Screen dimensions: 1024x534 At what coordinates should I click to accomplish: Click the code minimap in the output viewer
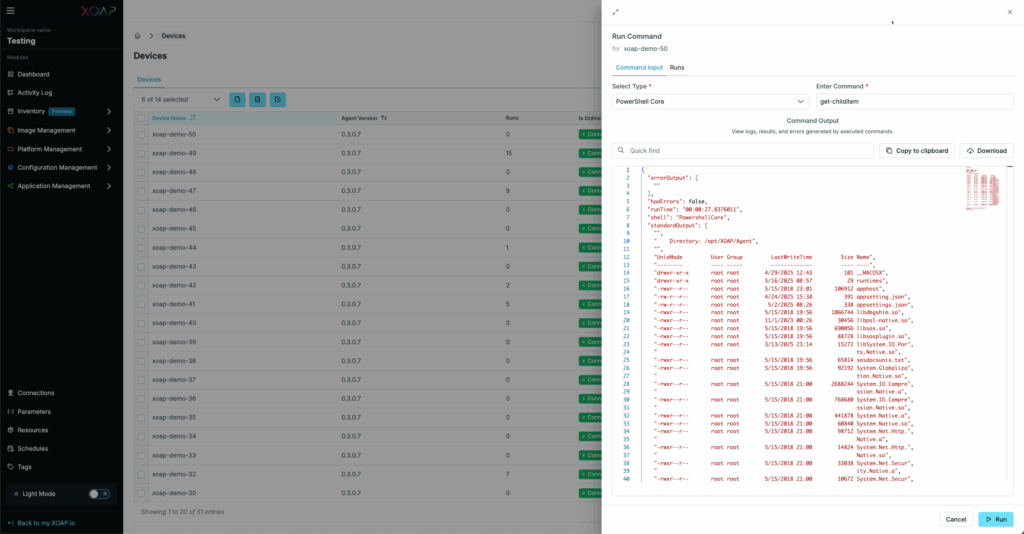click(984, 188)
